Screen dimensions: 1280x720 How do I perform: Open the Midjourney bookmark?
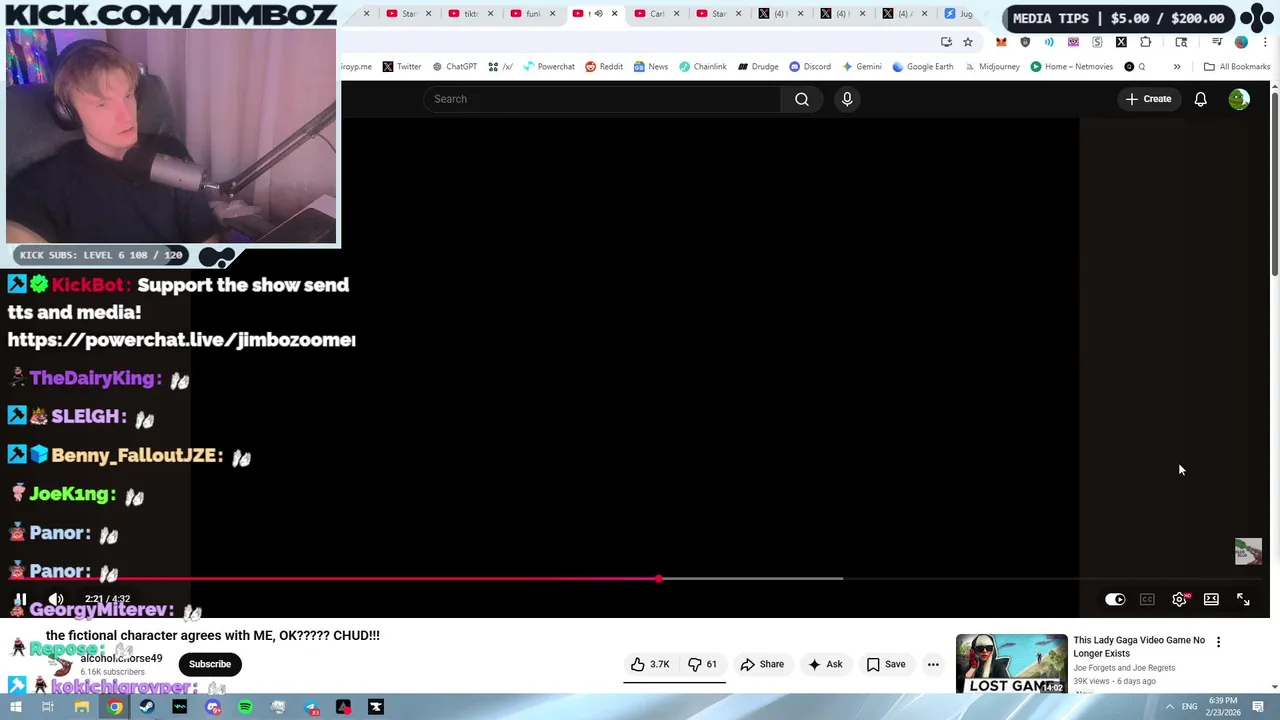[992, 67]
